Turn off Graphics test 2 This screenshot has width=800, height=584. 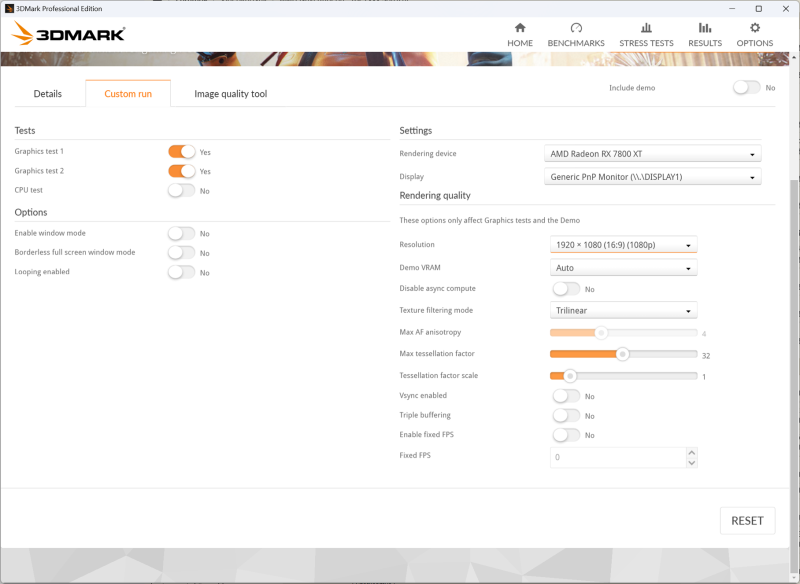pyautogui.click(x=182, y=171)
